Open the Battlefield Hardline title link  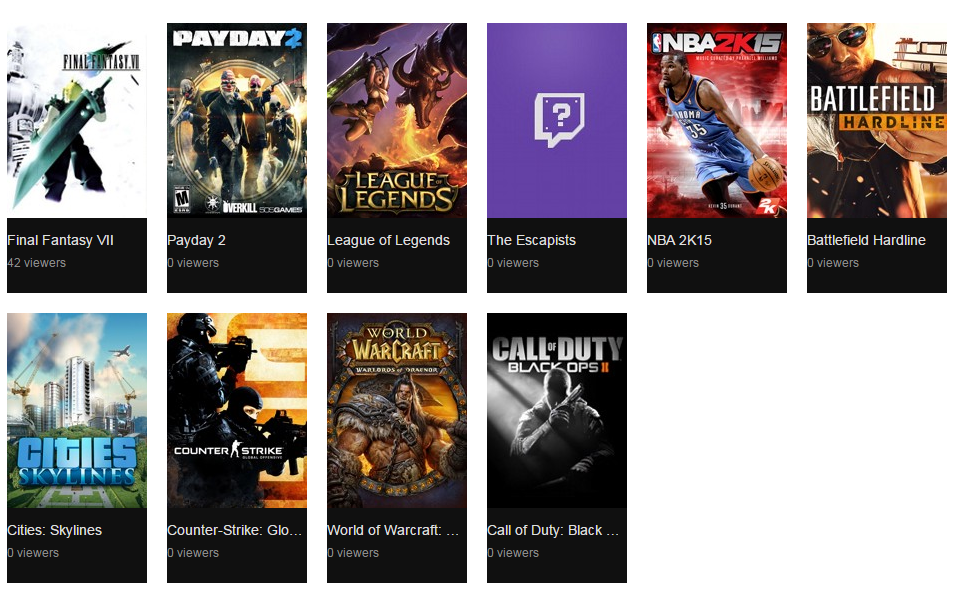867,240
